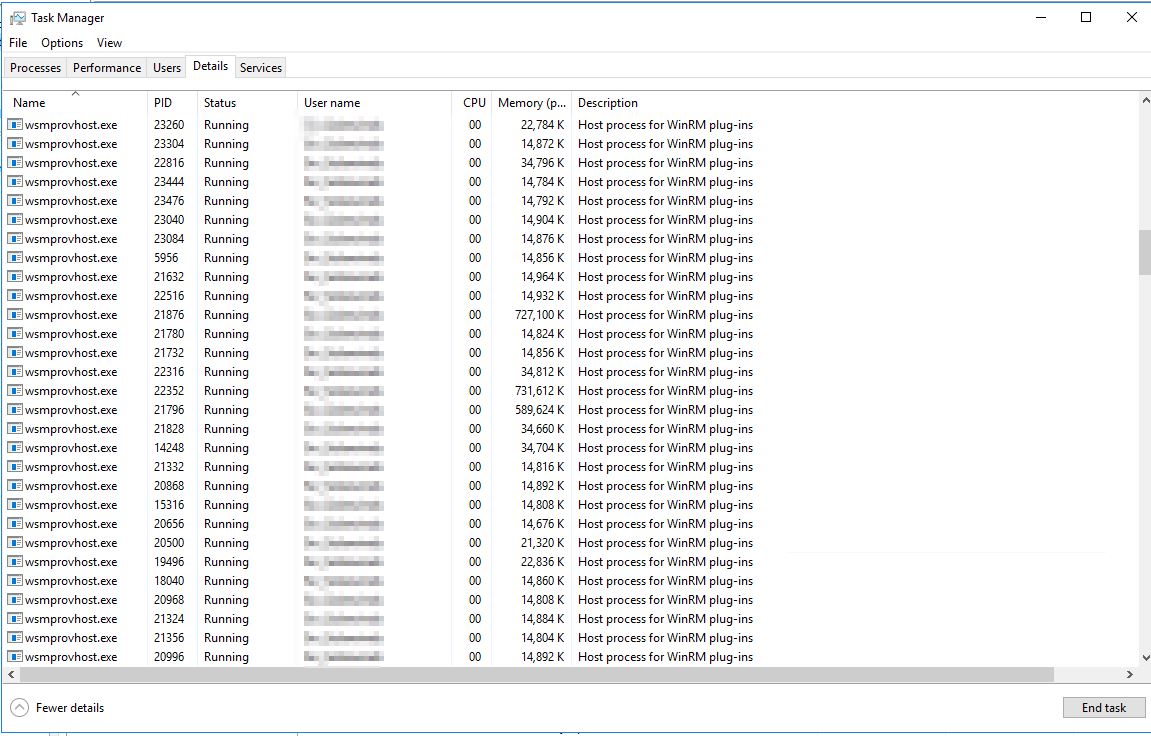Screen dimensions: 1151x736
Task: Click process icon for PID 23444 row
Action: pos(15,182)
